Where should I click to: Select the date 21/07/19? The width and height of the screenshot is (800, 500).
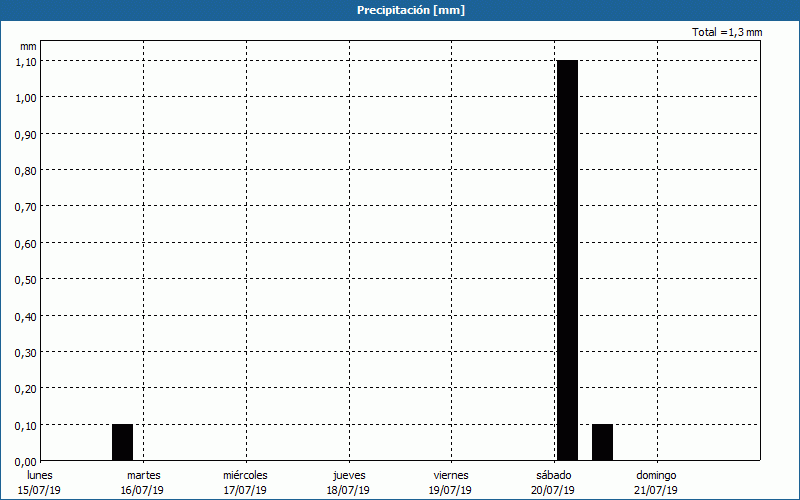point(656,490)
